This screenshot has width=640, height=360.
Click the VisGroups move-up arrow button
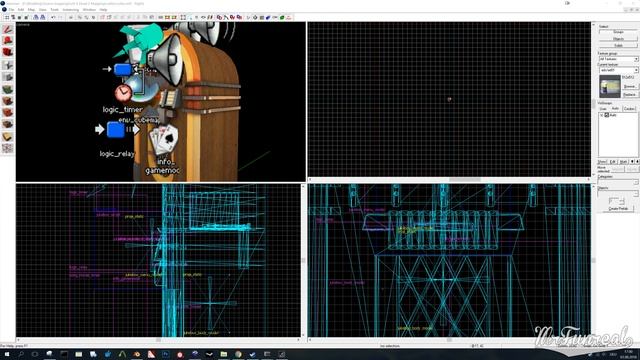[632, 162]
